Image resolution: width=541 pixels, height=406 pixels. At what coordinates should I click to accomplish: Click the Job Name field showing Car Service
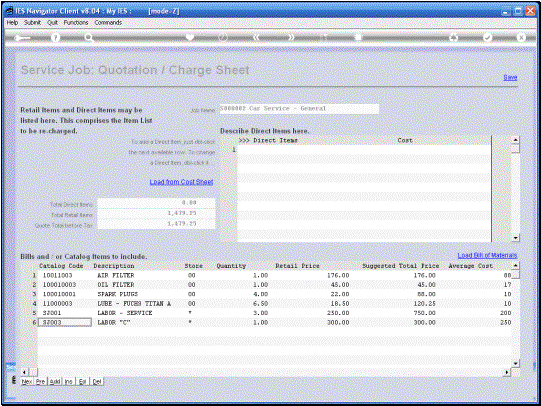tap(299, 109)
